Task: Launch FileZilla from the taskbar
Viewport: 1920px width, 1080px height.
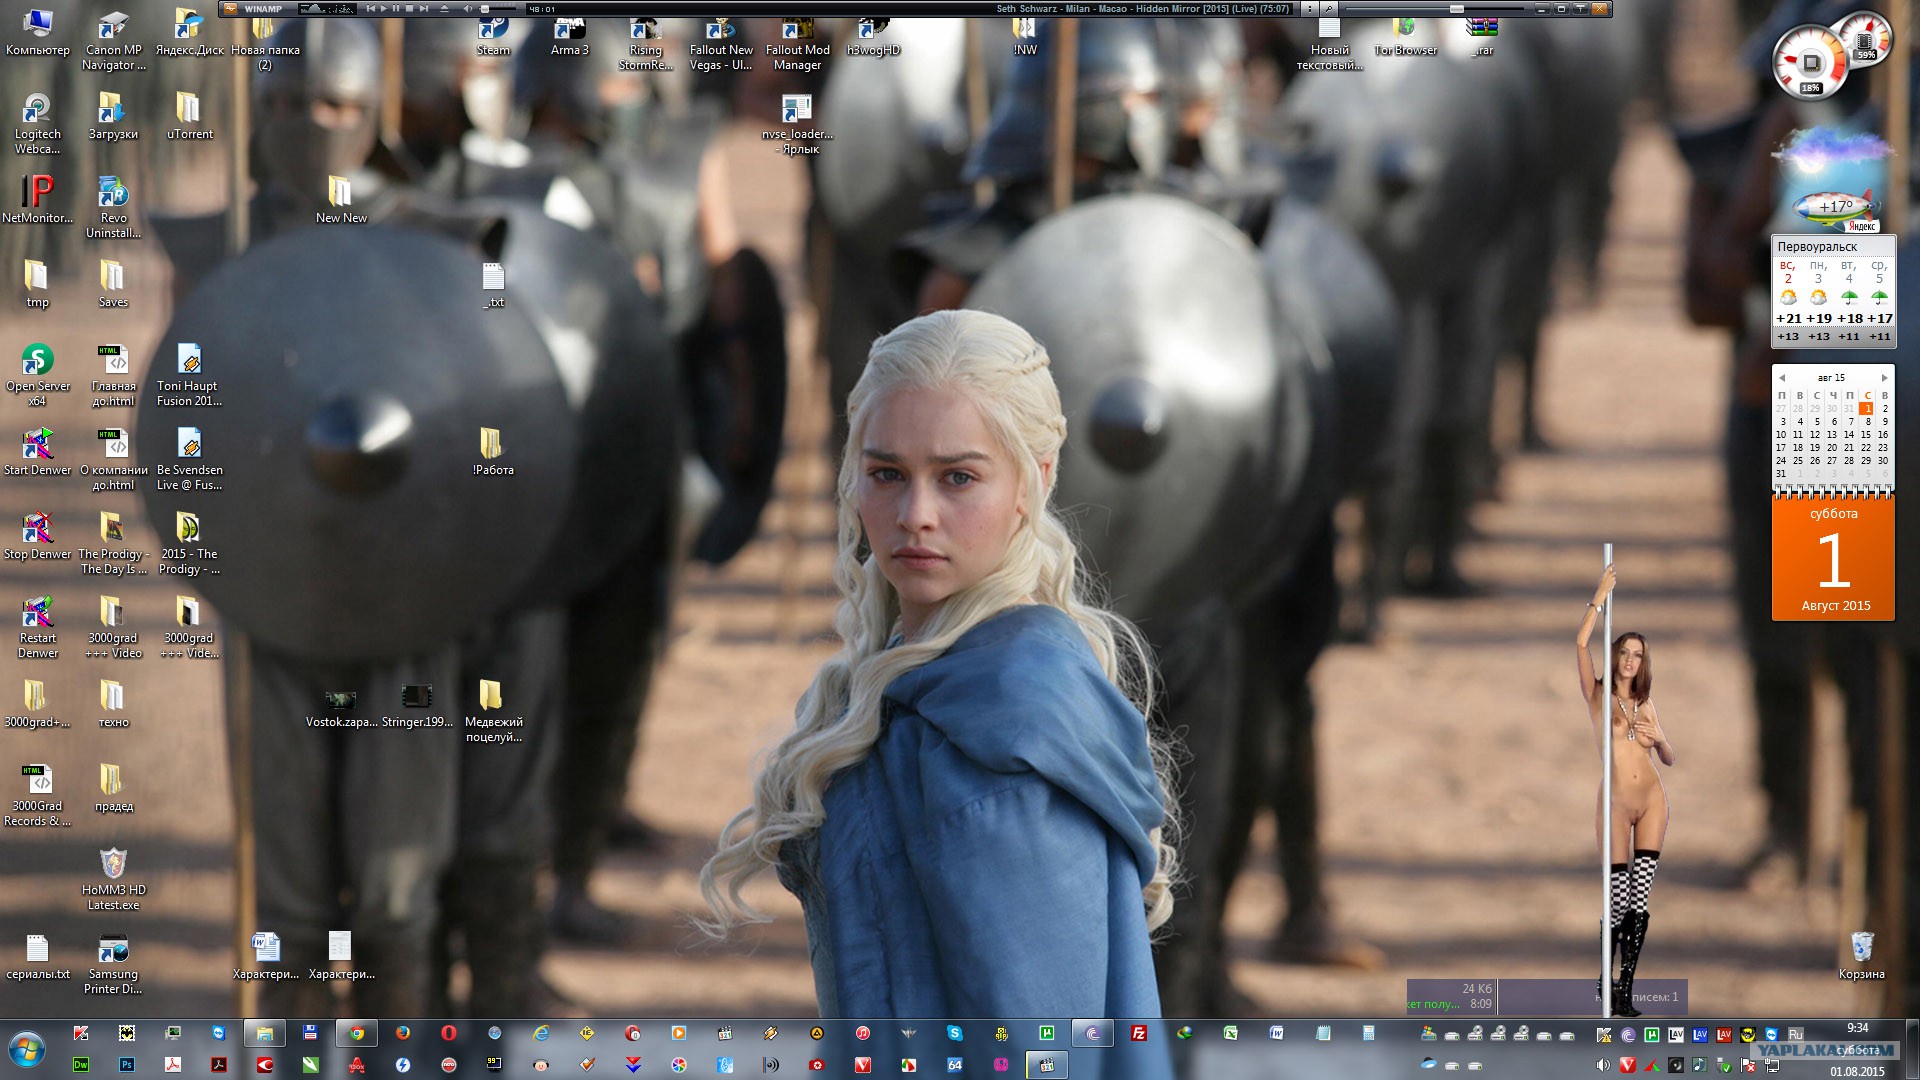Action: click(1139, 1033)
